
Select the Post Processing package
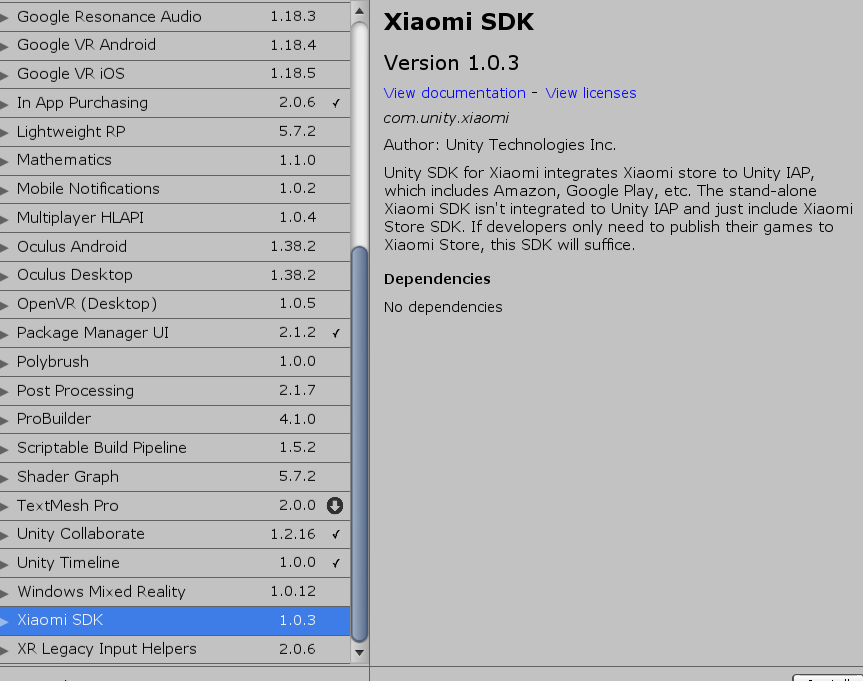click(x=175, y=391)
